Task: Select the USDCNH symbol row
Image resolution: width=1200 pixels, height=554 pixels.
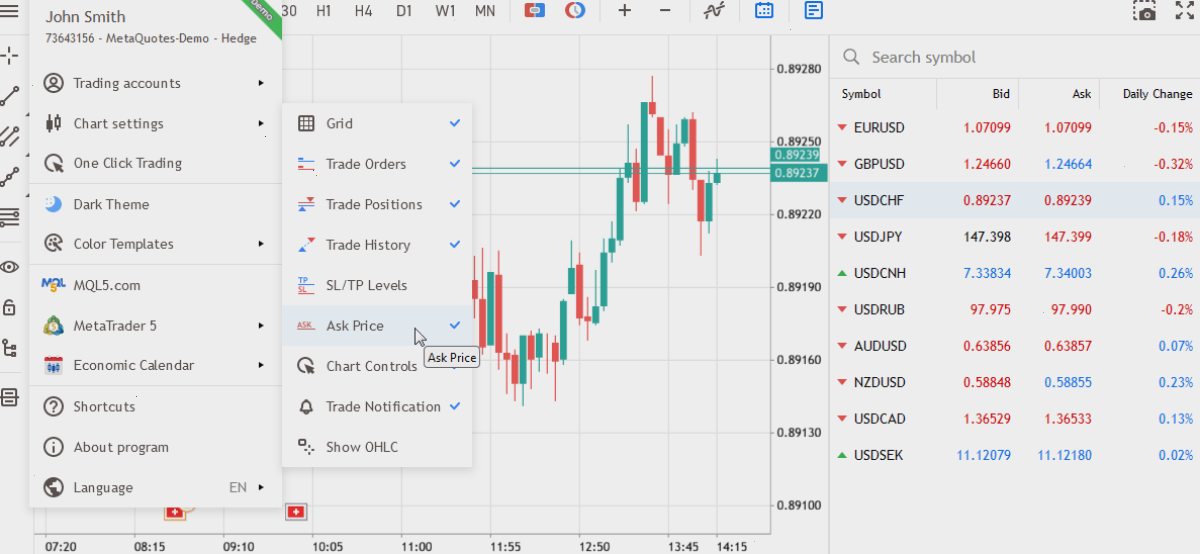Action: pos(1015,273)
